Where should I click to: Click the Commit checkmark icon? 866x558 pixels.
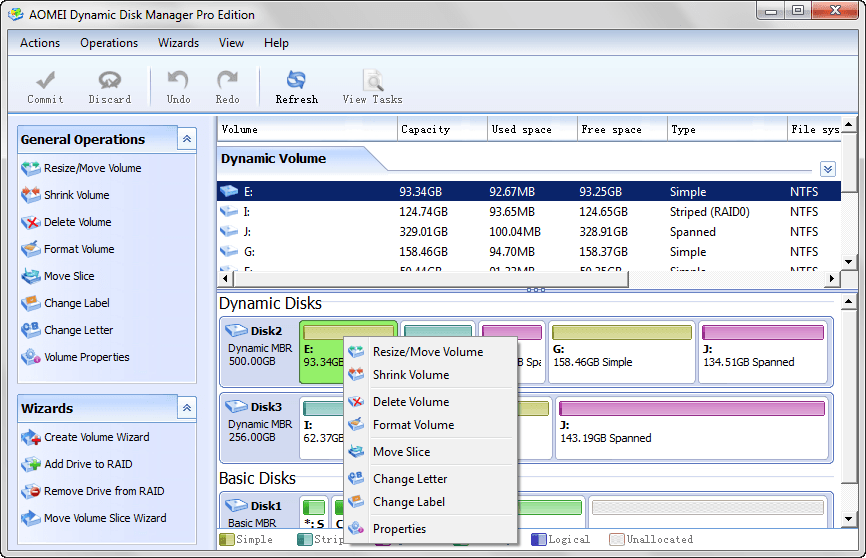45,81
